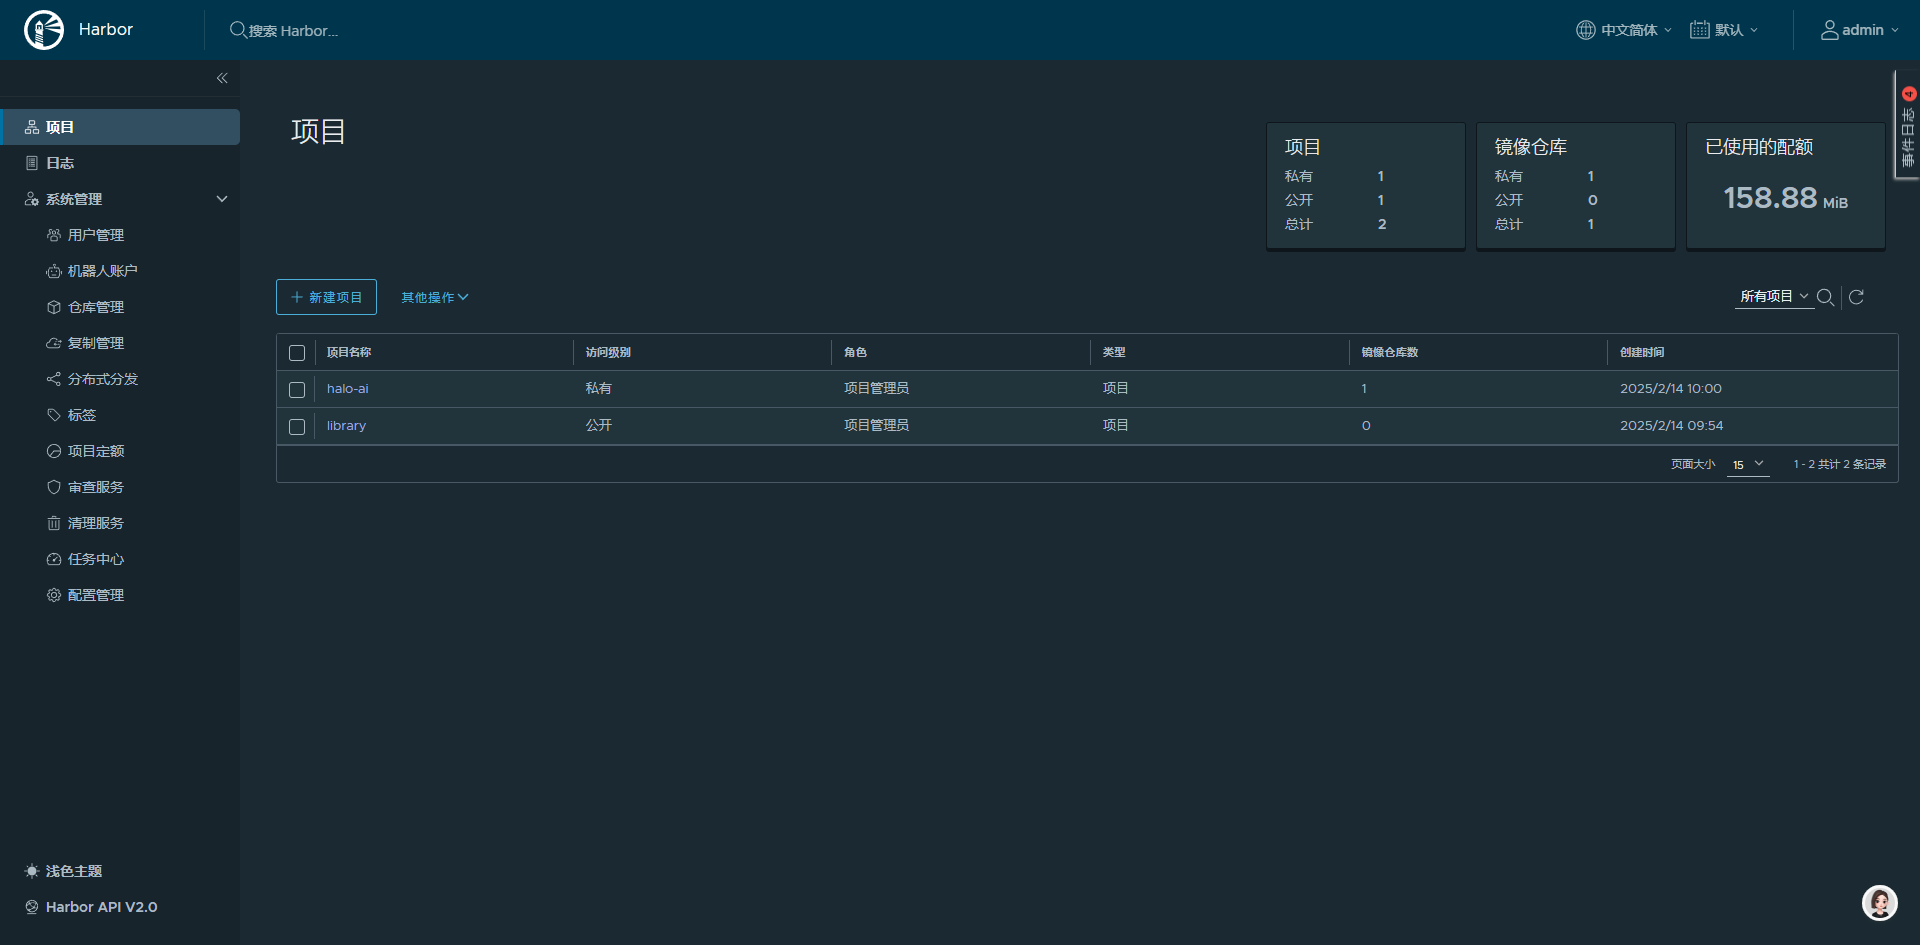Change page size selector from 15
The height and width of the screenshot is (945, 1920).
click(x=1748, y=465)
